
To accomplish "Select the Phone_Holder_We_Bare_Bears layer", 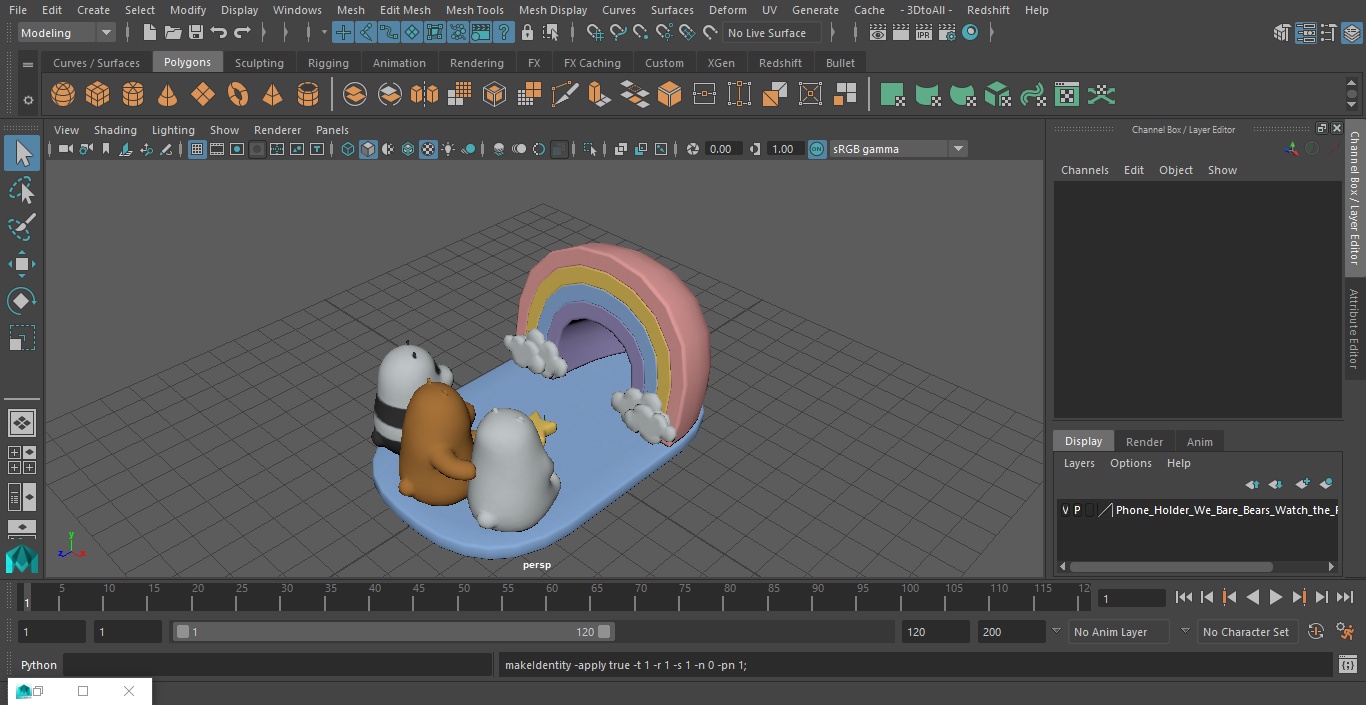I will pyautogui.click(x=1226, y=510).
